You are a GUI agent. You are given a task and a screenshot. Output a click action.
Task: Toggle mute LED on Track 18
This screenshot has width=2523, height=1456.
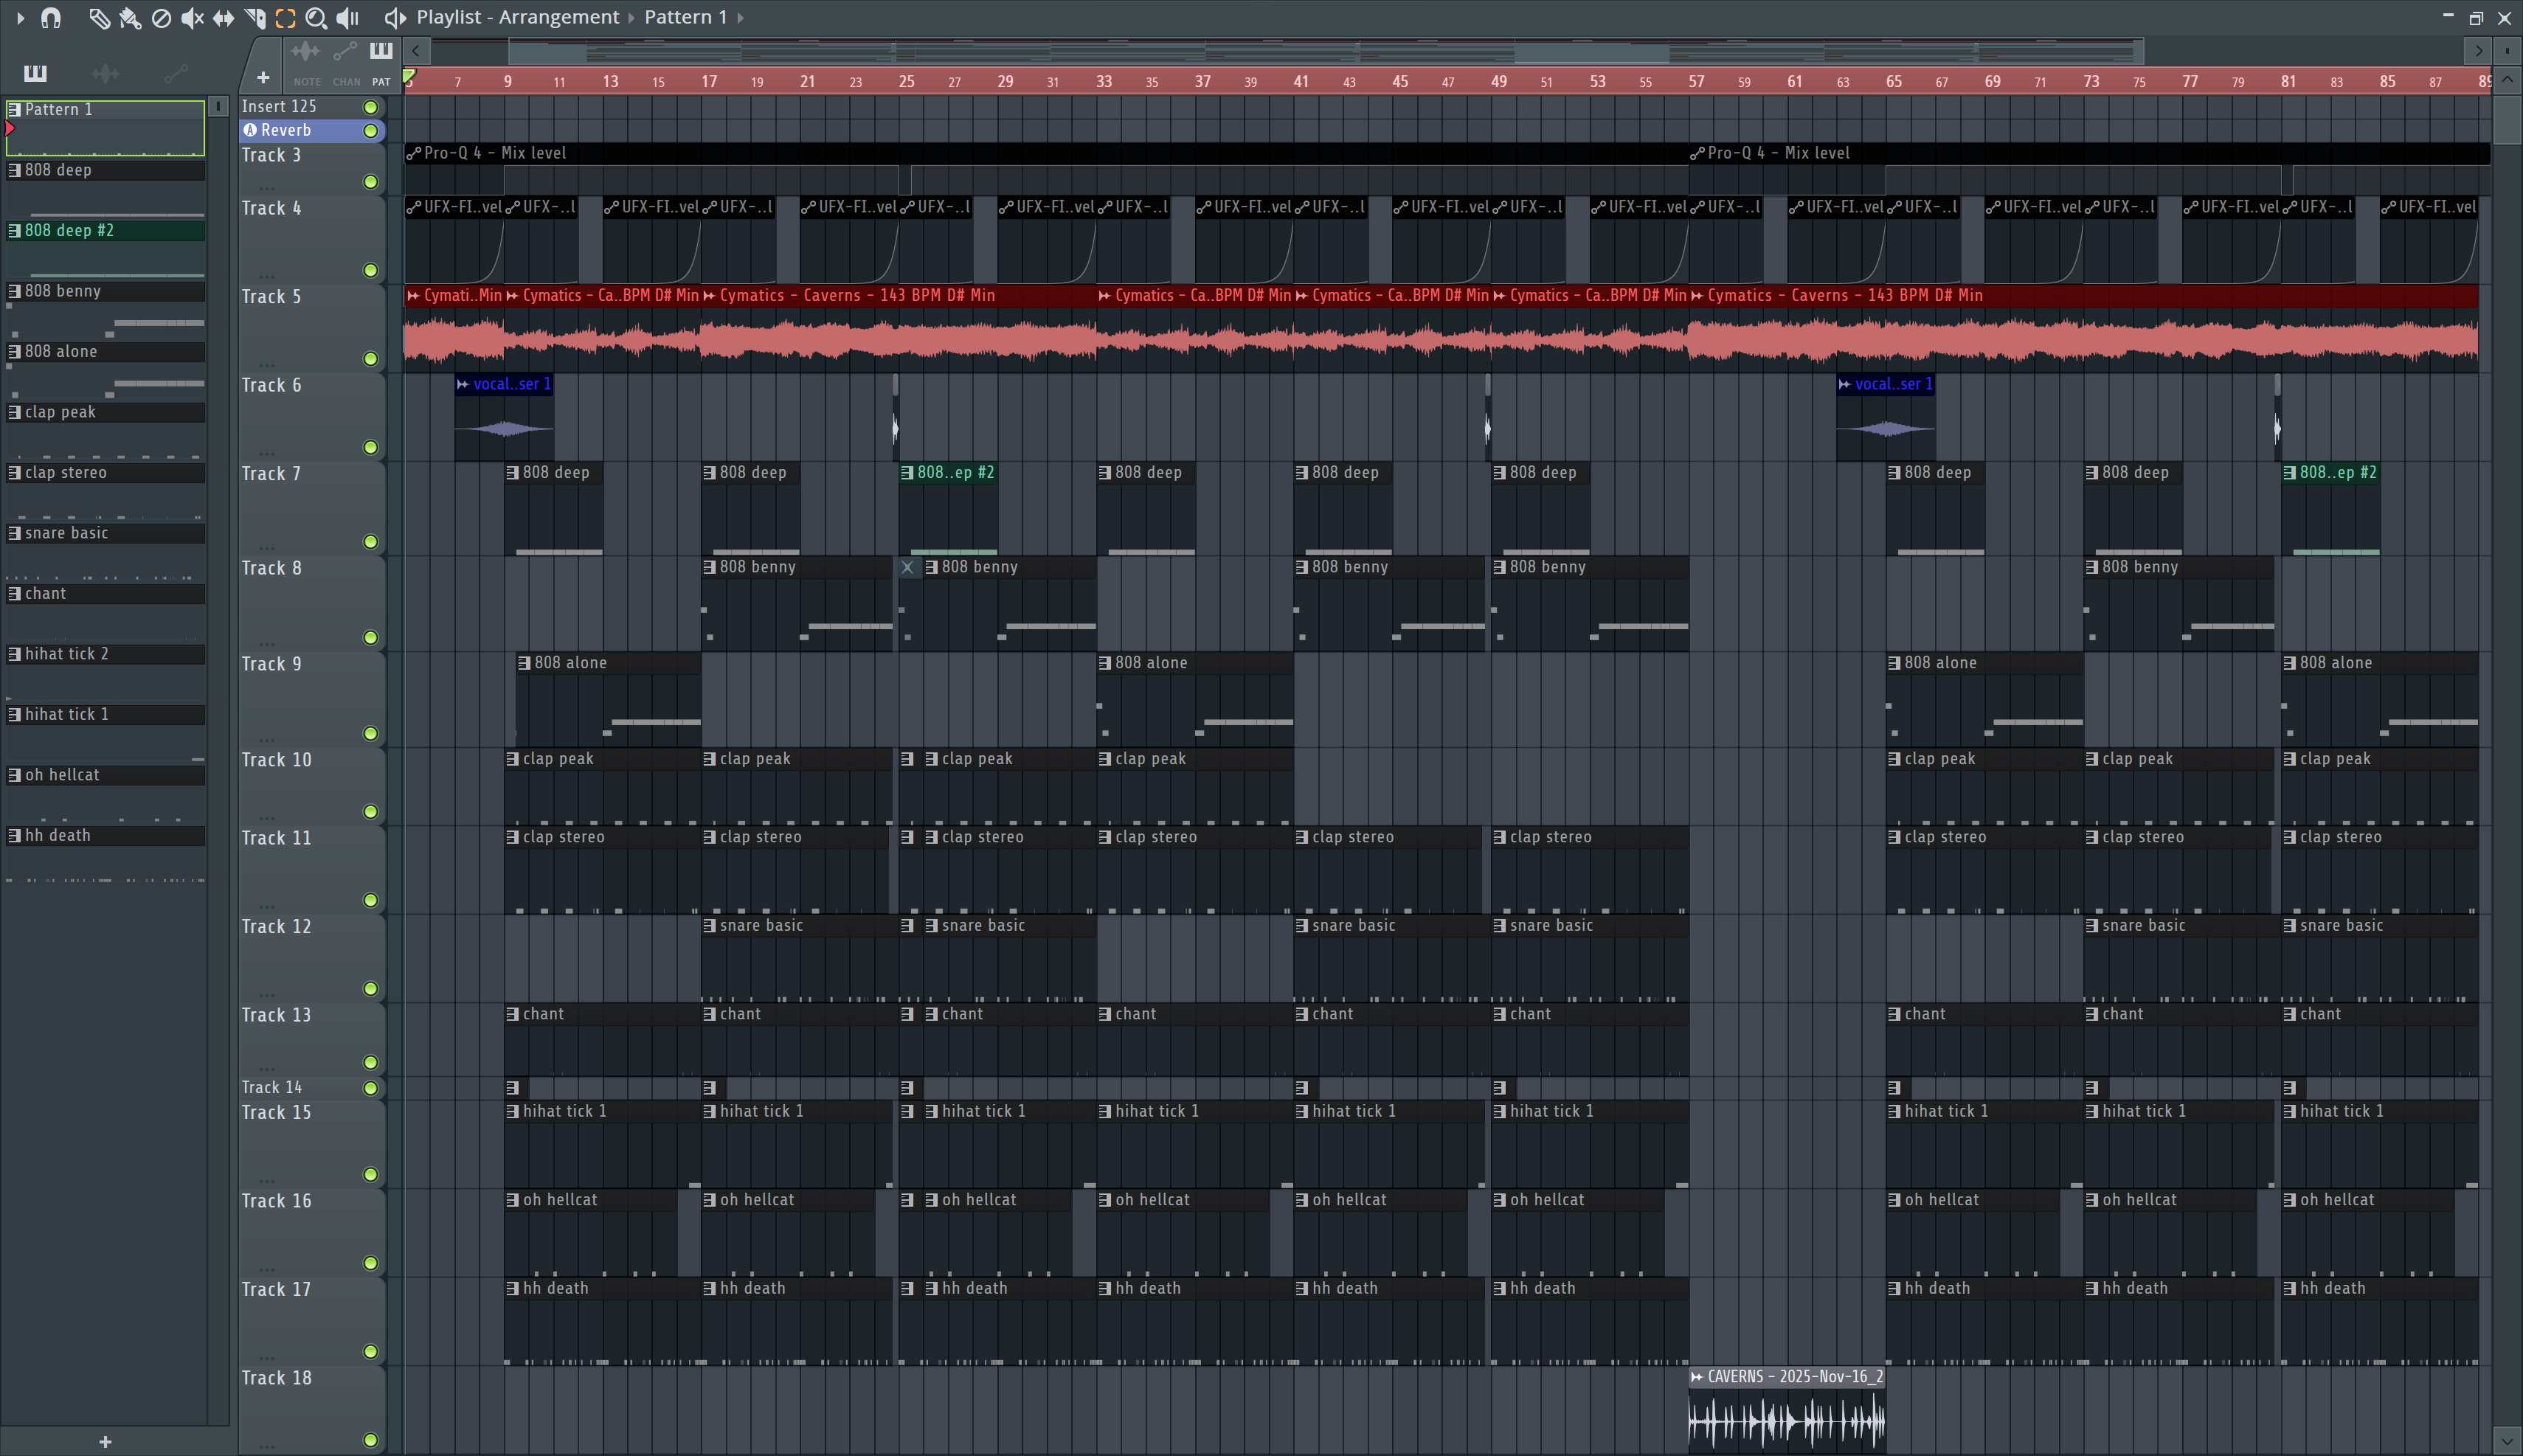[x=371, y=1440]
